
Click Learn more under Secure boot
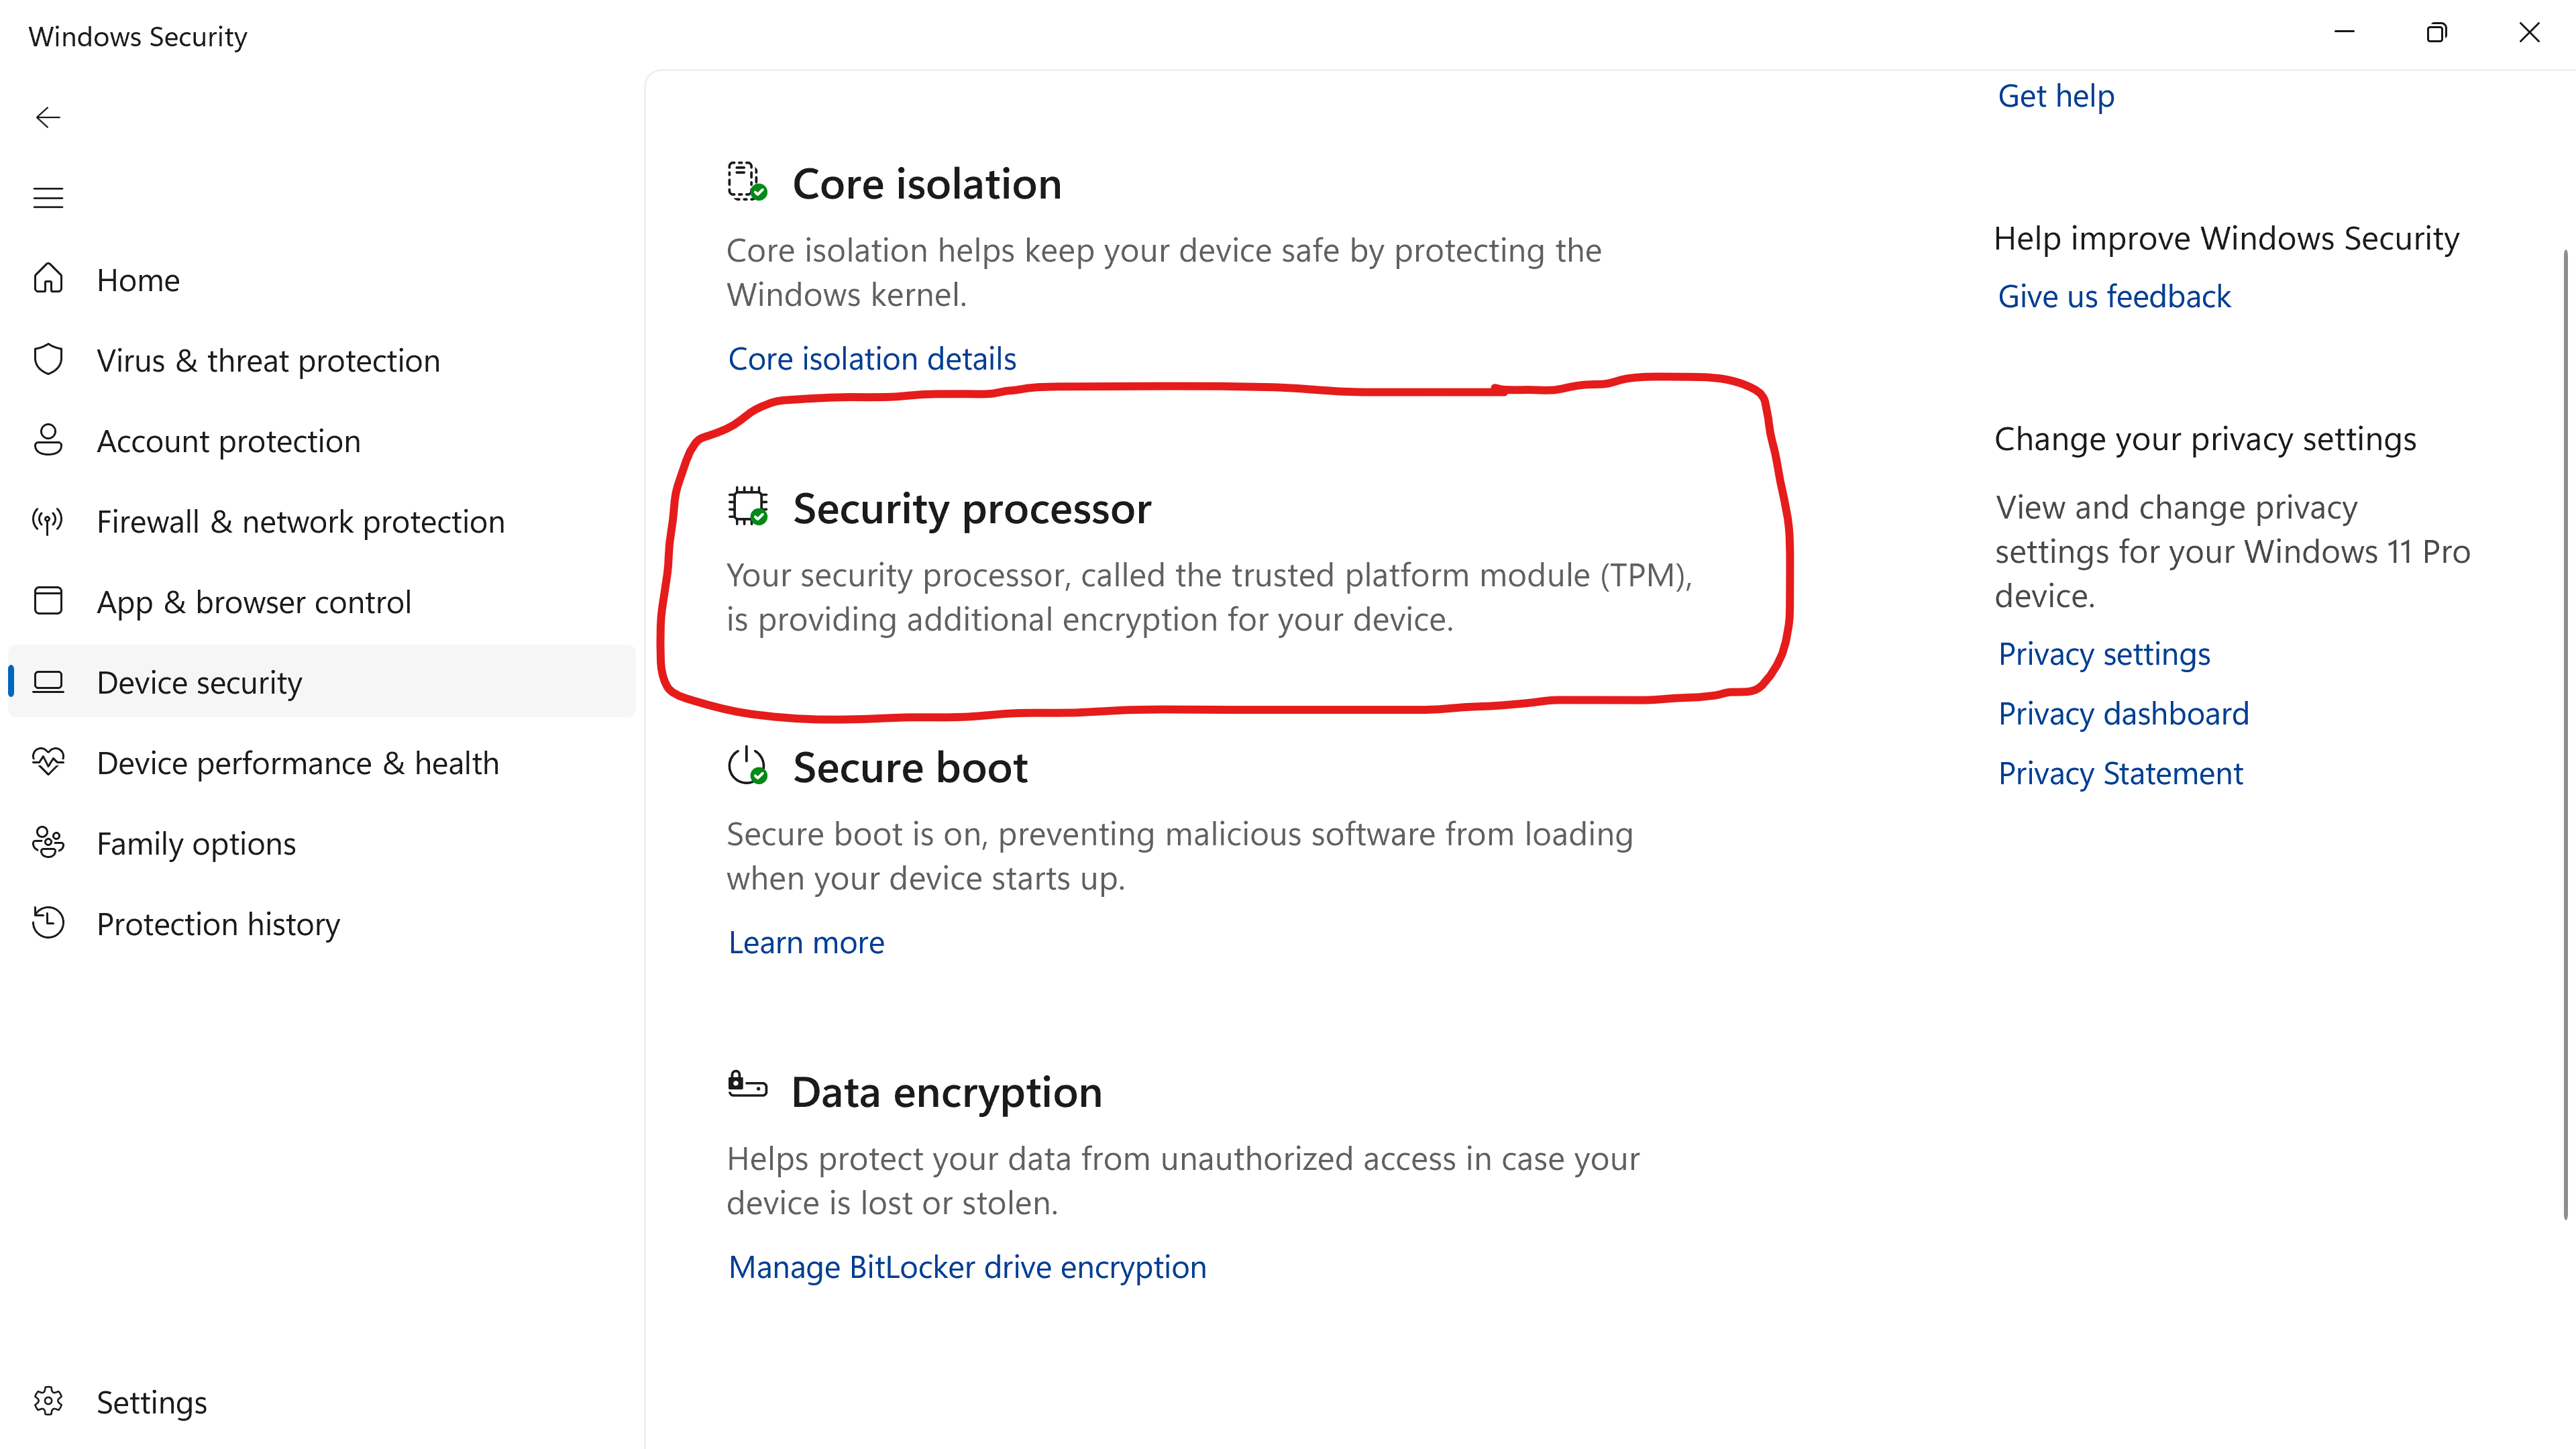pyautogui.click(x=806, y=942)
